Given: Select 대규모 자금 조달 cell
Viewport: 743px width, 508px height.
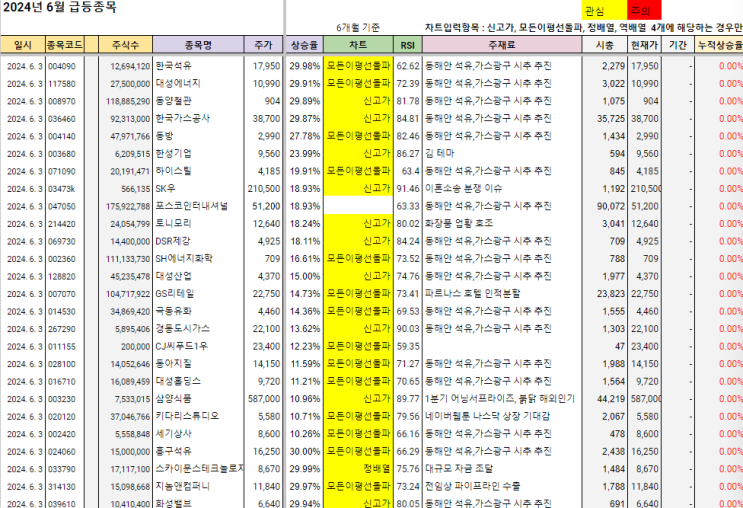Looking at the screenshot, I should coord(459,469).
